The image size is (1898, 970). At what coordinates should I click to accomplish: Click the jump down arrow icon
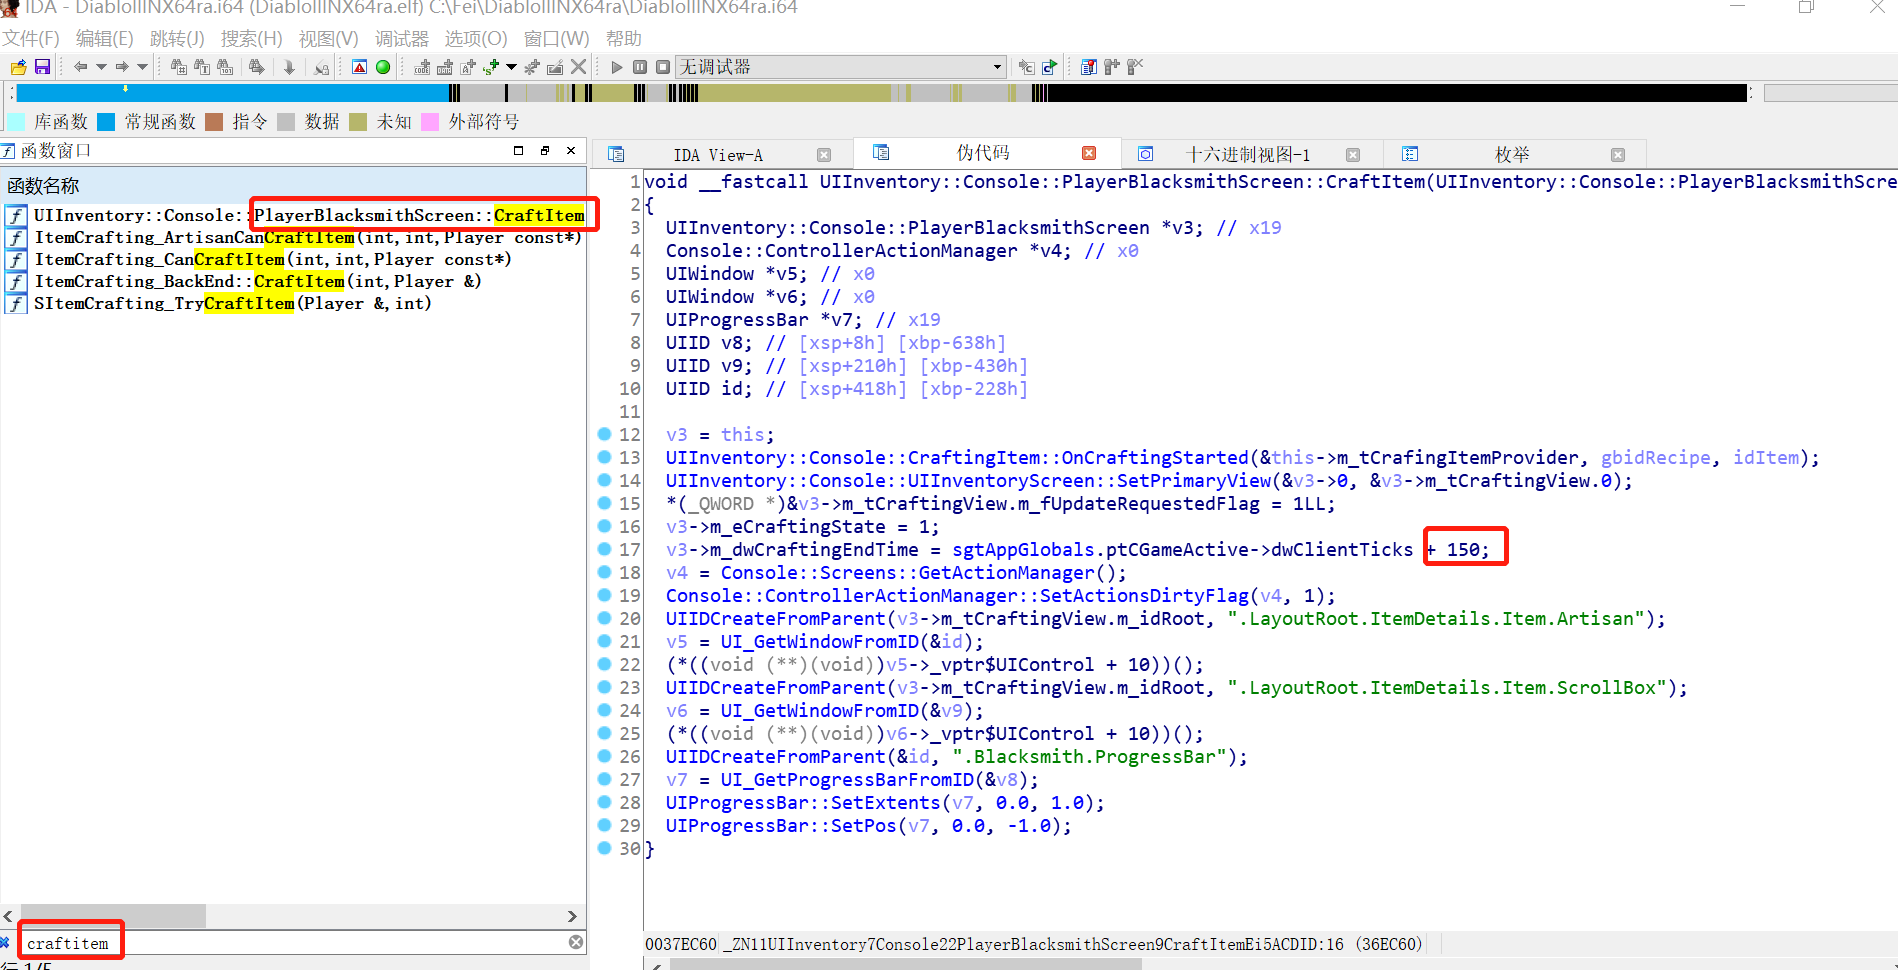[x=289, y=67]
